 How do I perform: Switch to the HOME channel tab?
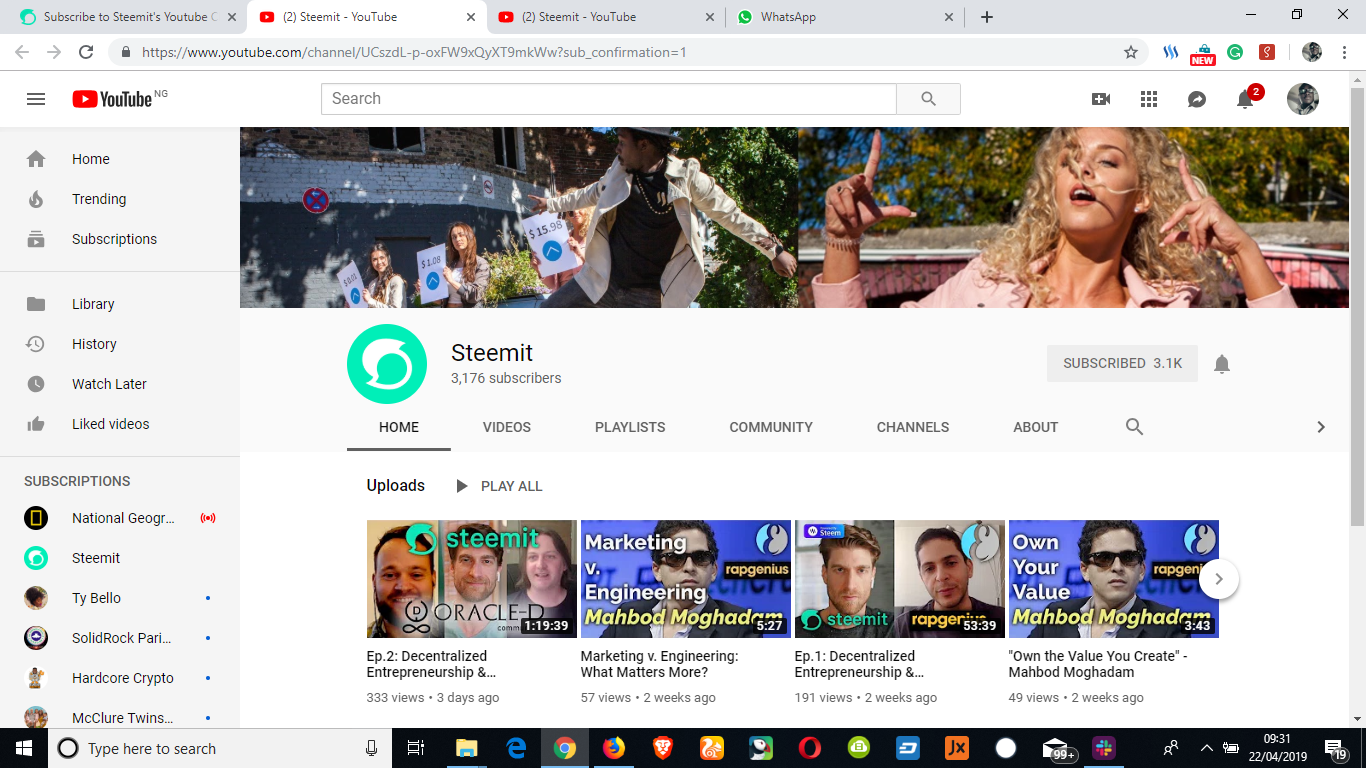click(399, 427)
